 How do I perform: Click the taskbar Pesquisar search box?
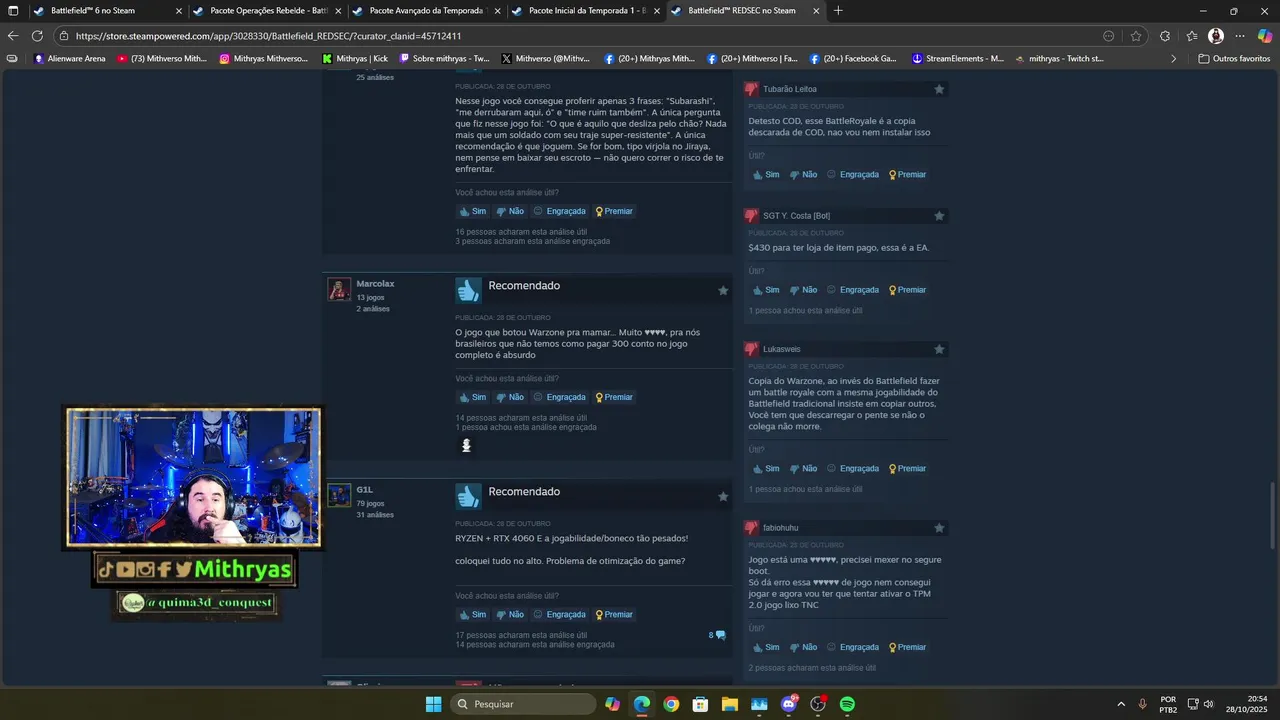[523, 704]
